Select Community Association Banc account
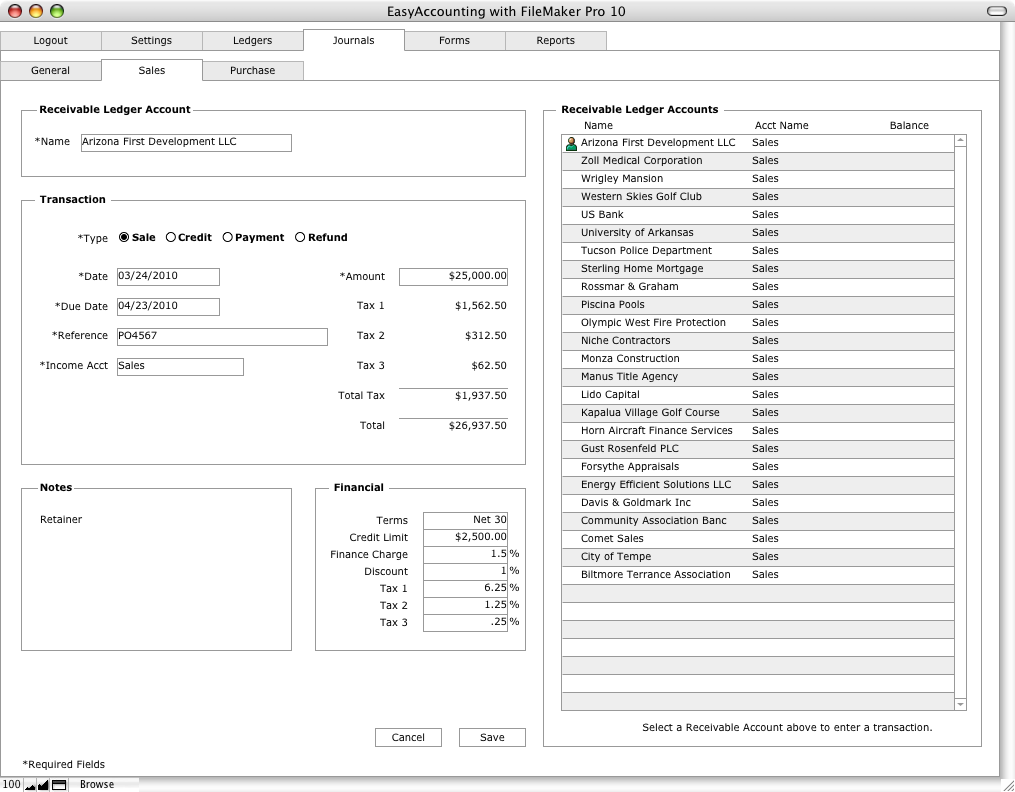1015x792 pixels. pos(758,521)
